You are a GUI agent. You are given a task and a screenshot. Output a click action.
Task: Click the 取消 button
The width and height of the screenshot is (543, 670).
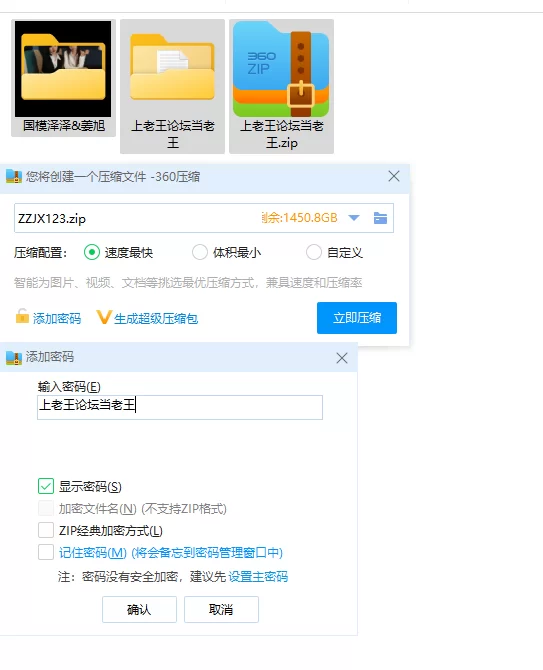[221, 609]
